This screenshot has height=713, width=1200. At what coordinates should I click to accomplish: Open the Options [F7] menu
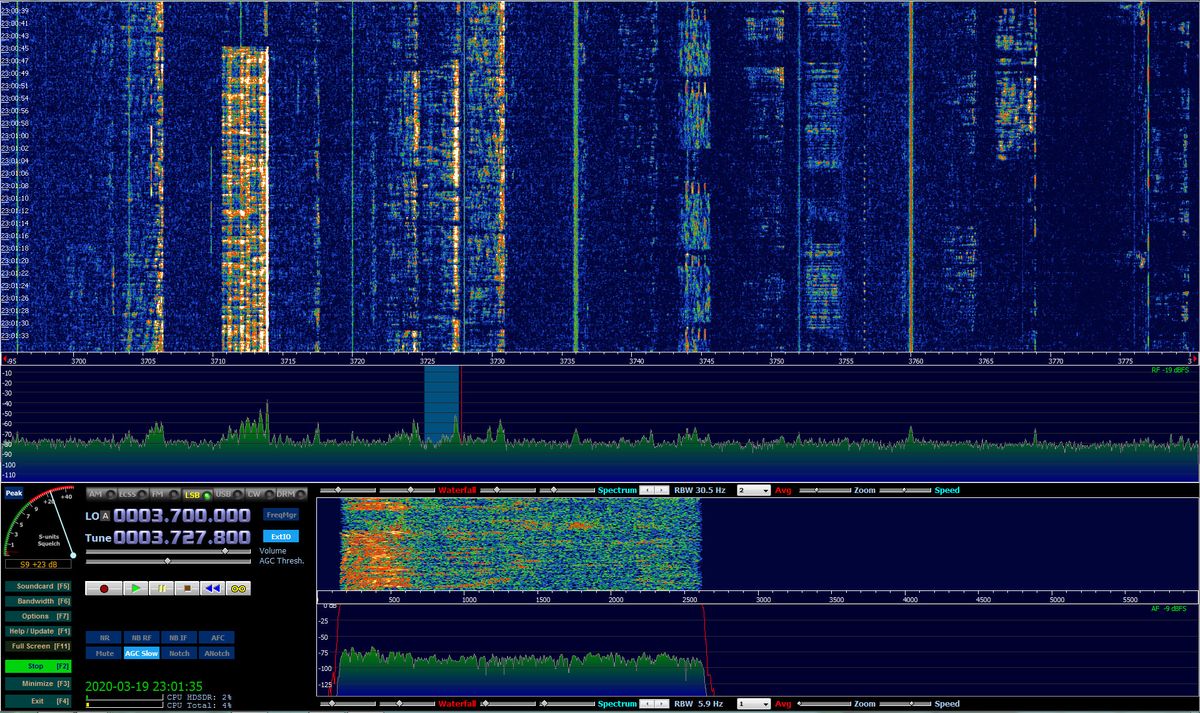(38, 616)
